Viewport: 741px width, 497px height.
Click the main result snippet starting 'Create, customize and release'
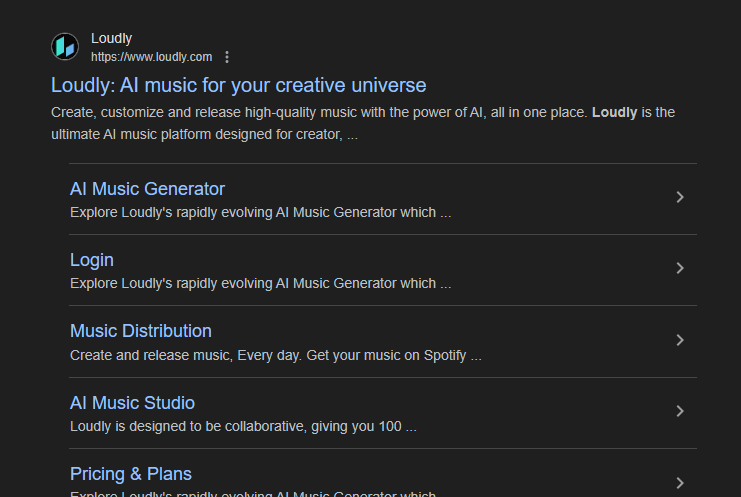[363, 123]
